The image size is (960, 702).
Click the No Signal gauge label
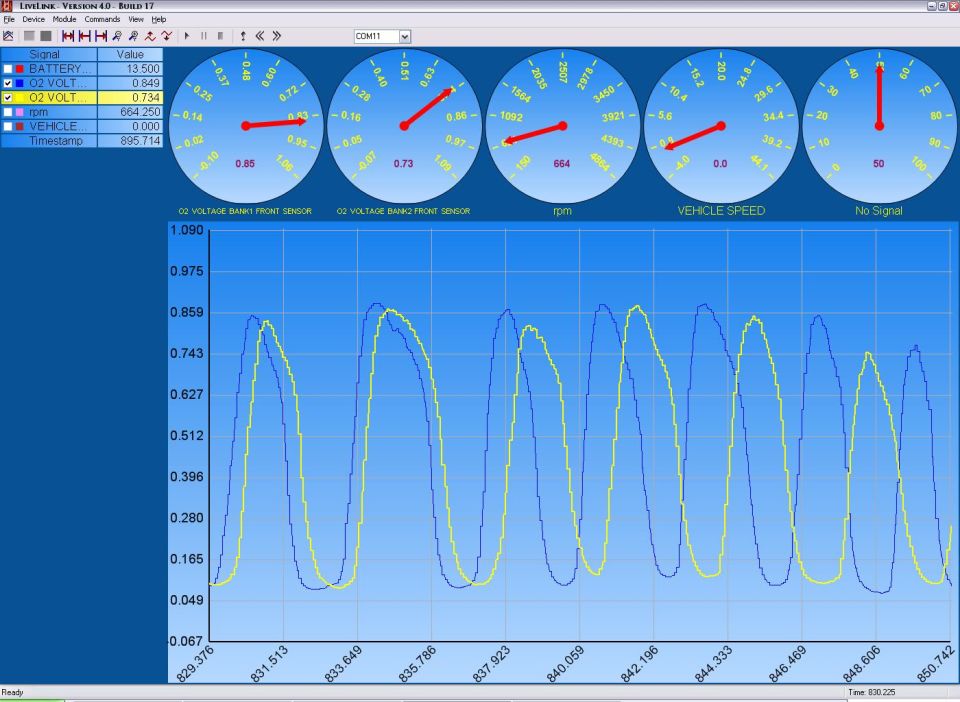(x=879, y=211)
